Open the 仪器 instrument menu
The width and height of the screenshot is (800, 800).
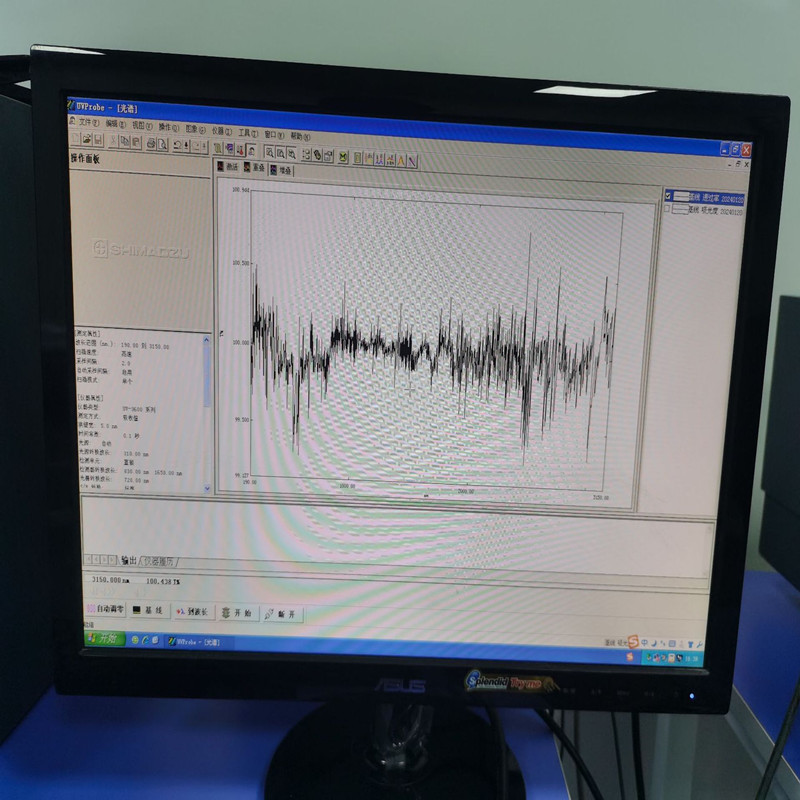click(x=220, y=130)
